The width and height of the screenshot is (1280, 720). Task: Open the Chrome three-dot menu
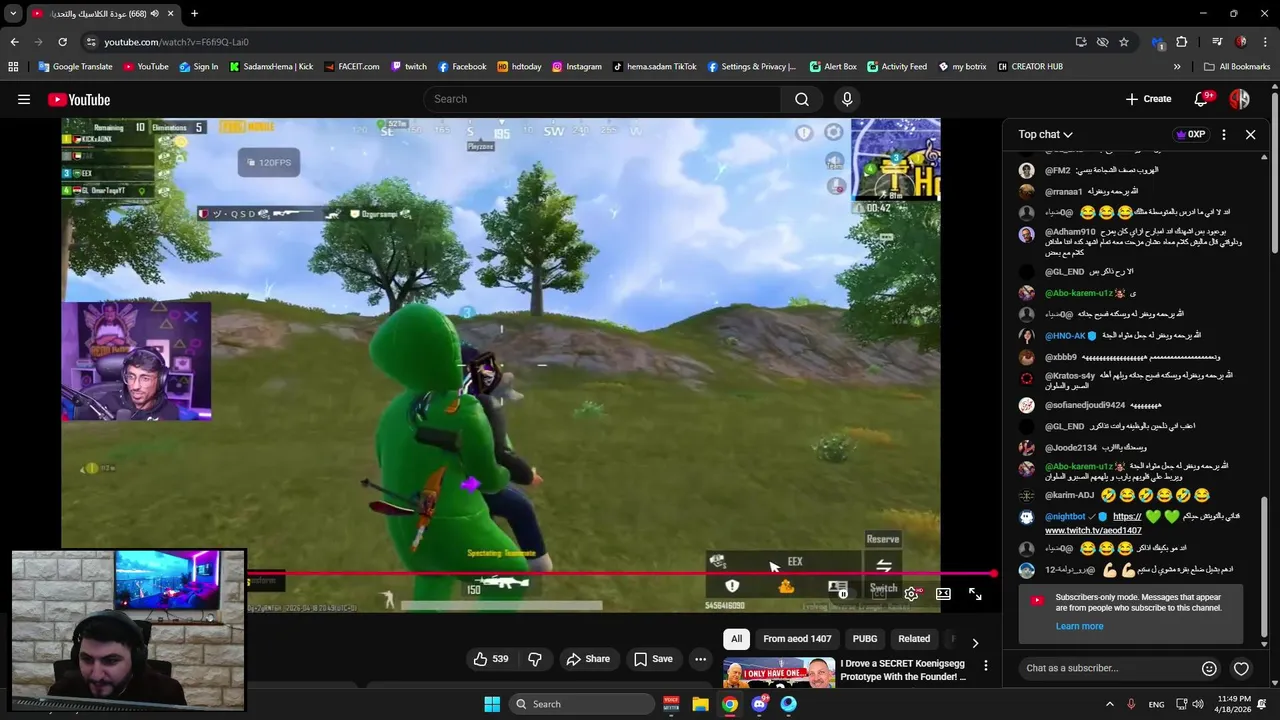[1264, 42]
